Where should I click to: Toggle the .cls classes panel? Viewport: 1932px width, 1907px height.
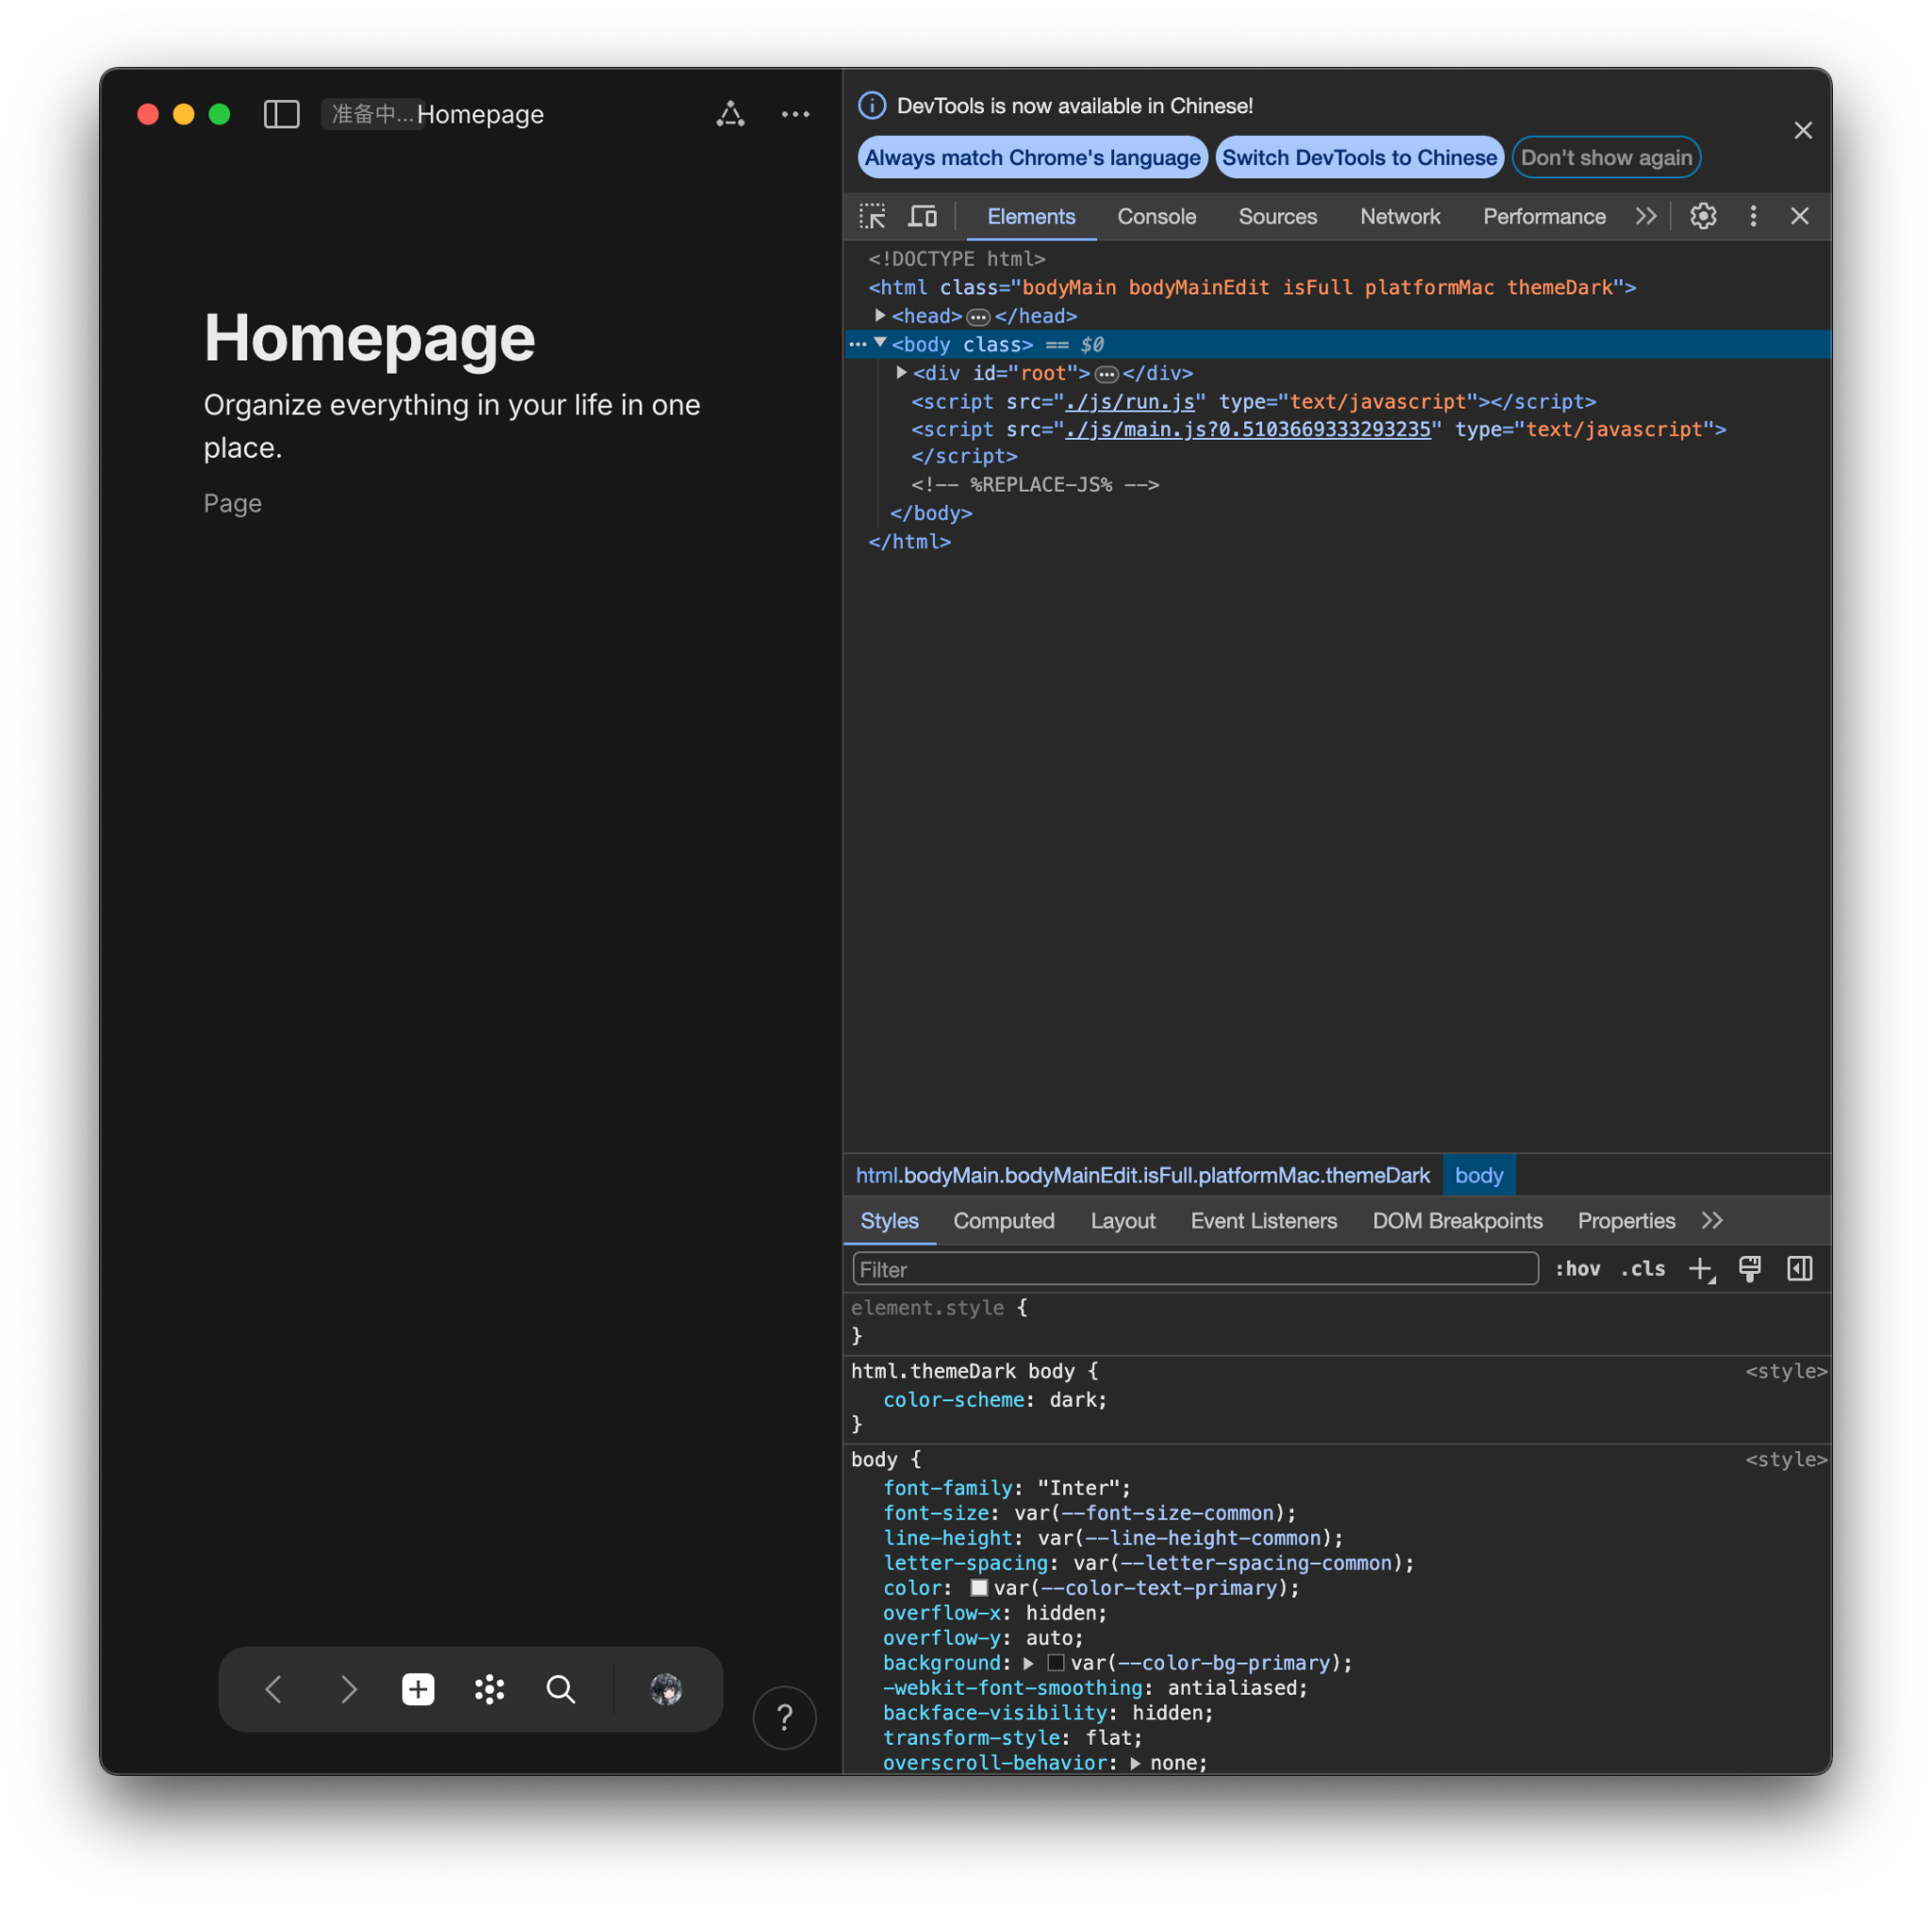1643,1269
